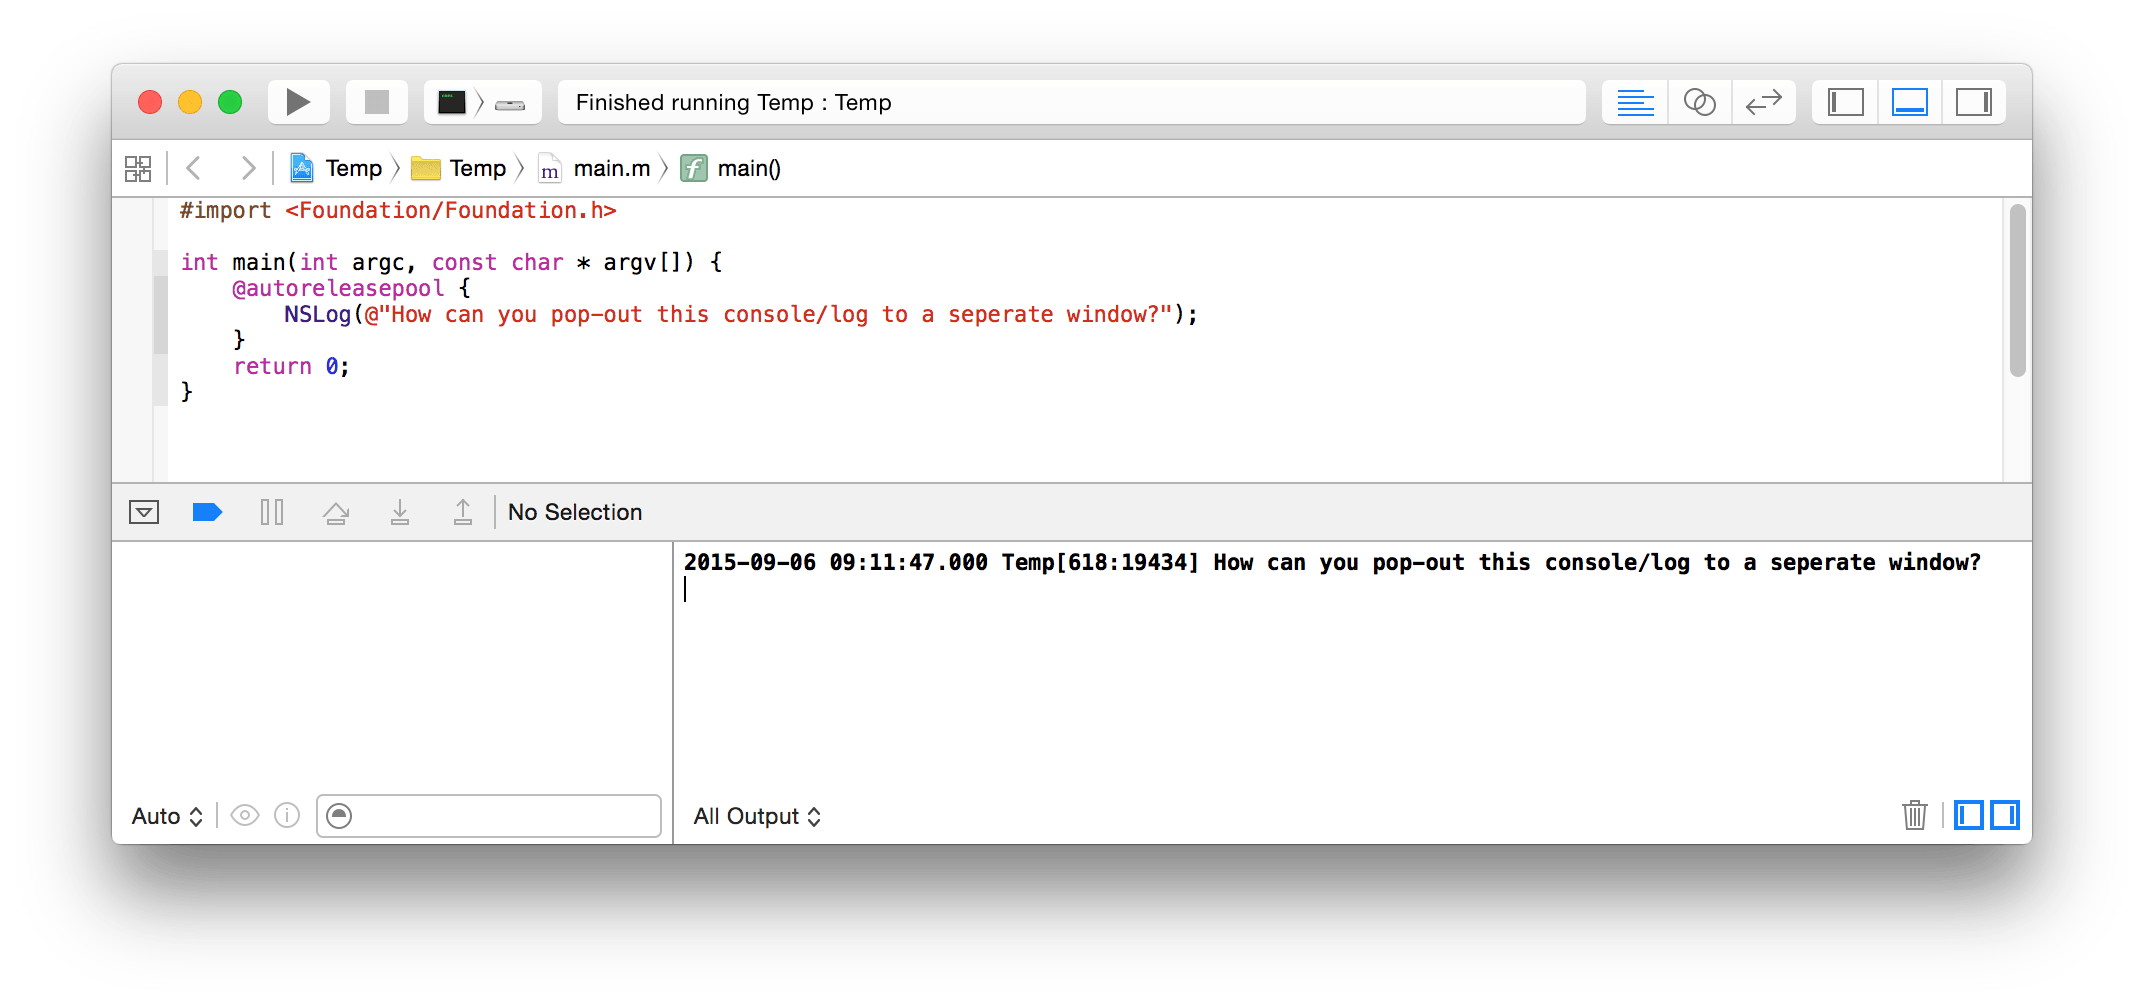Hide the Debug area panel
This screenshot has width=2144, height=1004.
1909,101
